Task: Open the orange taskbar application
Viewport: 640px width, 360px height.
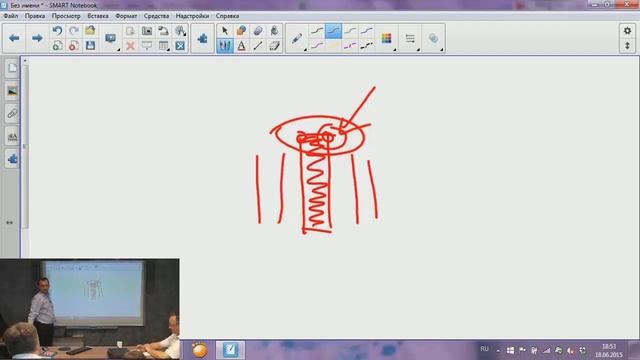Action: [x=200, y=350]
